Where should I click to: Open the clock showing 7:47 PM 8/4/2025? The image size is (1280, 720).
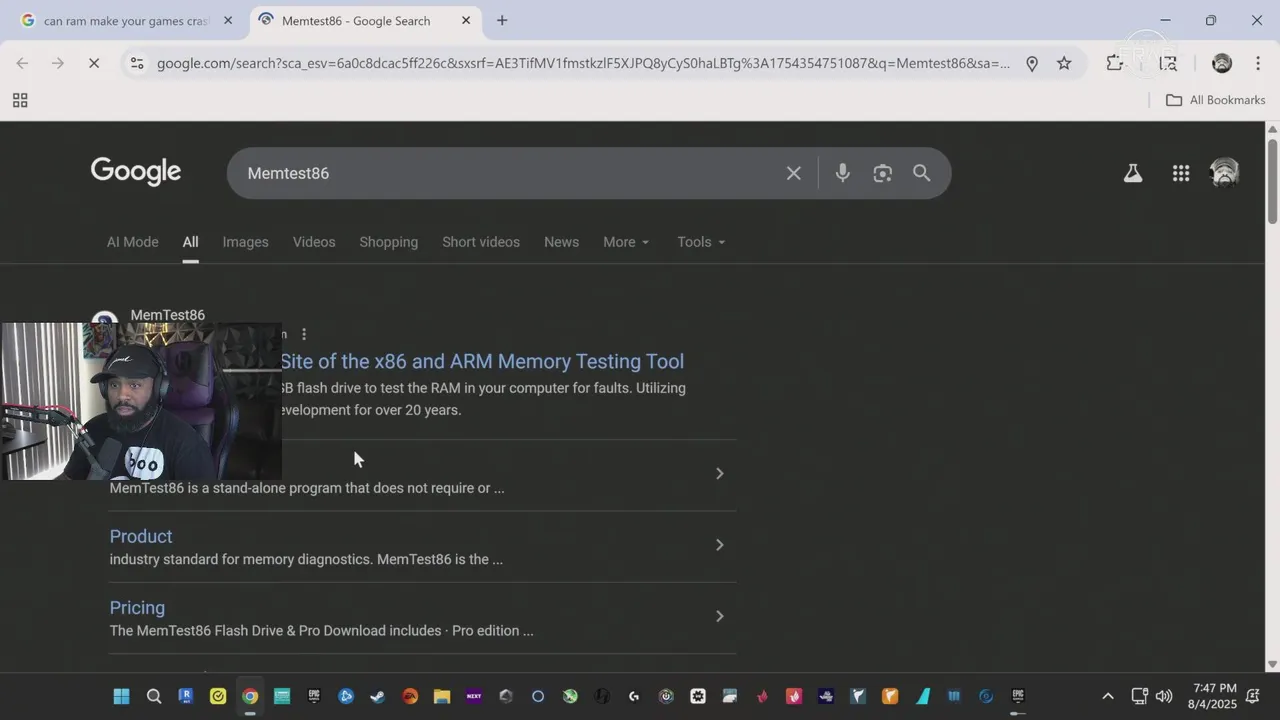tap(1212, 696)
